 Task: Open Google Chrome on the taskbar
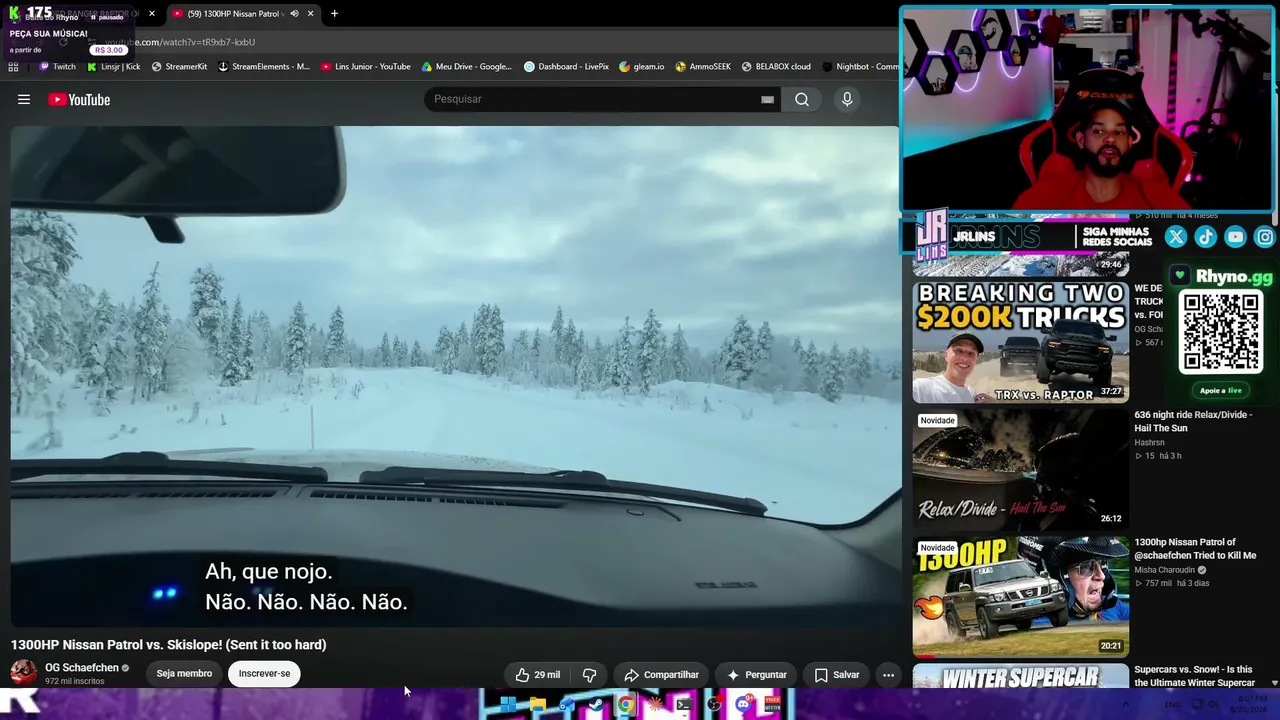[x=625, y=705]
